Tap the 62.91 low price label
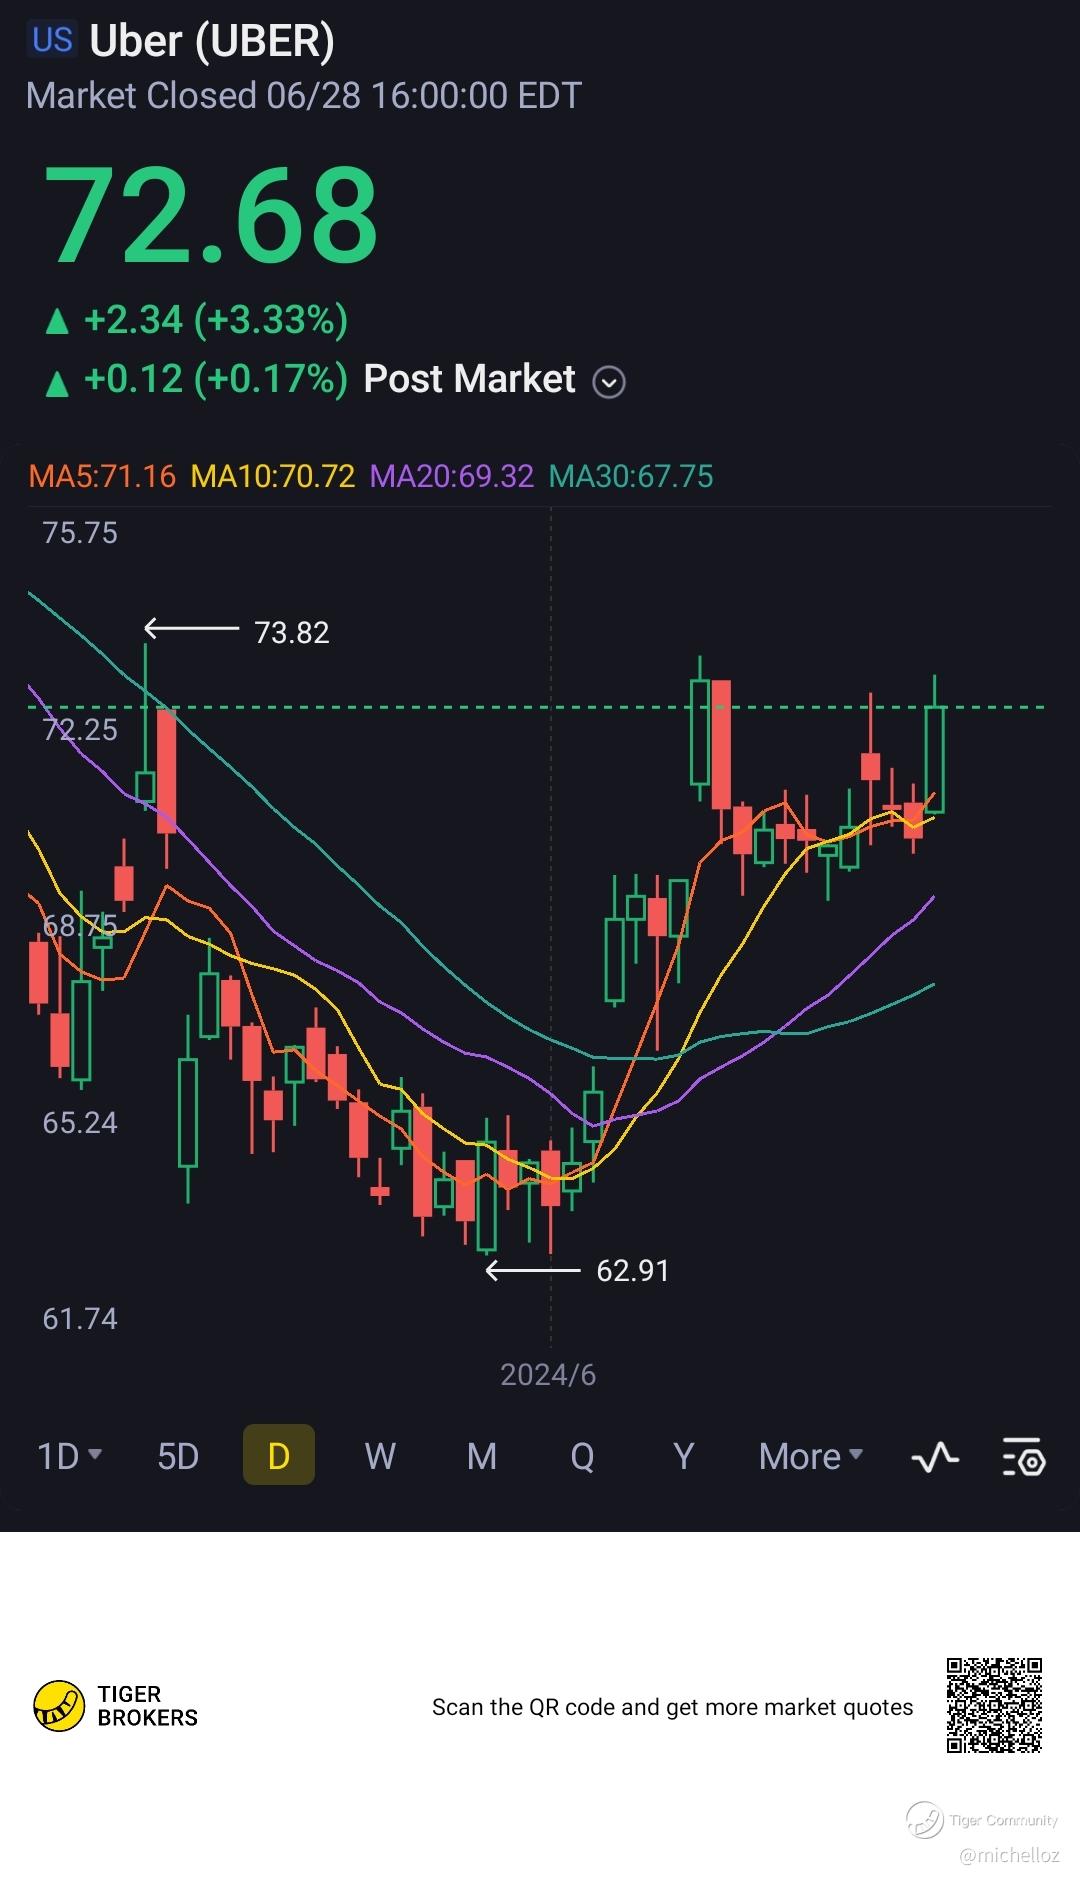Screen dimensions: 1080x1880 coord(632,1271)
